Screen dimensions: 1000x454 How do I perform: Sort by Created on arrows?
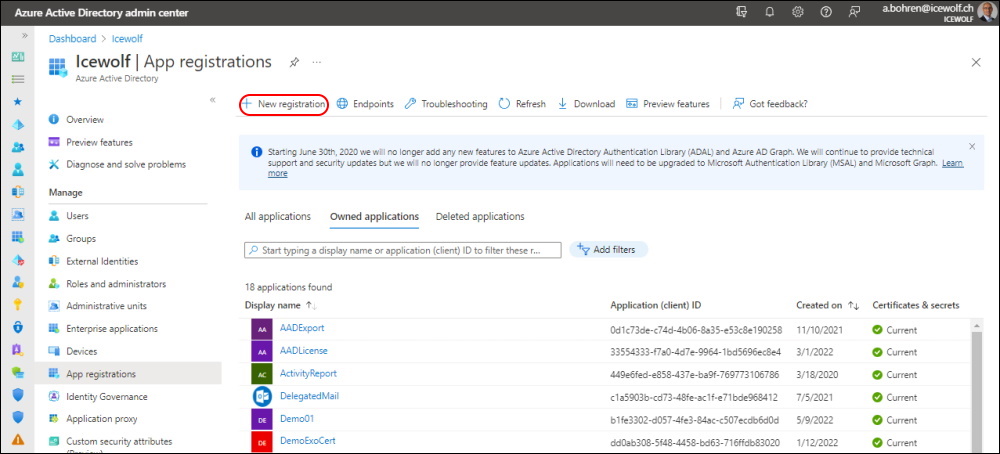(853, 305)
